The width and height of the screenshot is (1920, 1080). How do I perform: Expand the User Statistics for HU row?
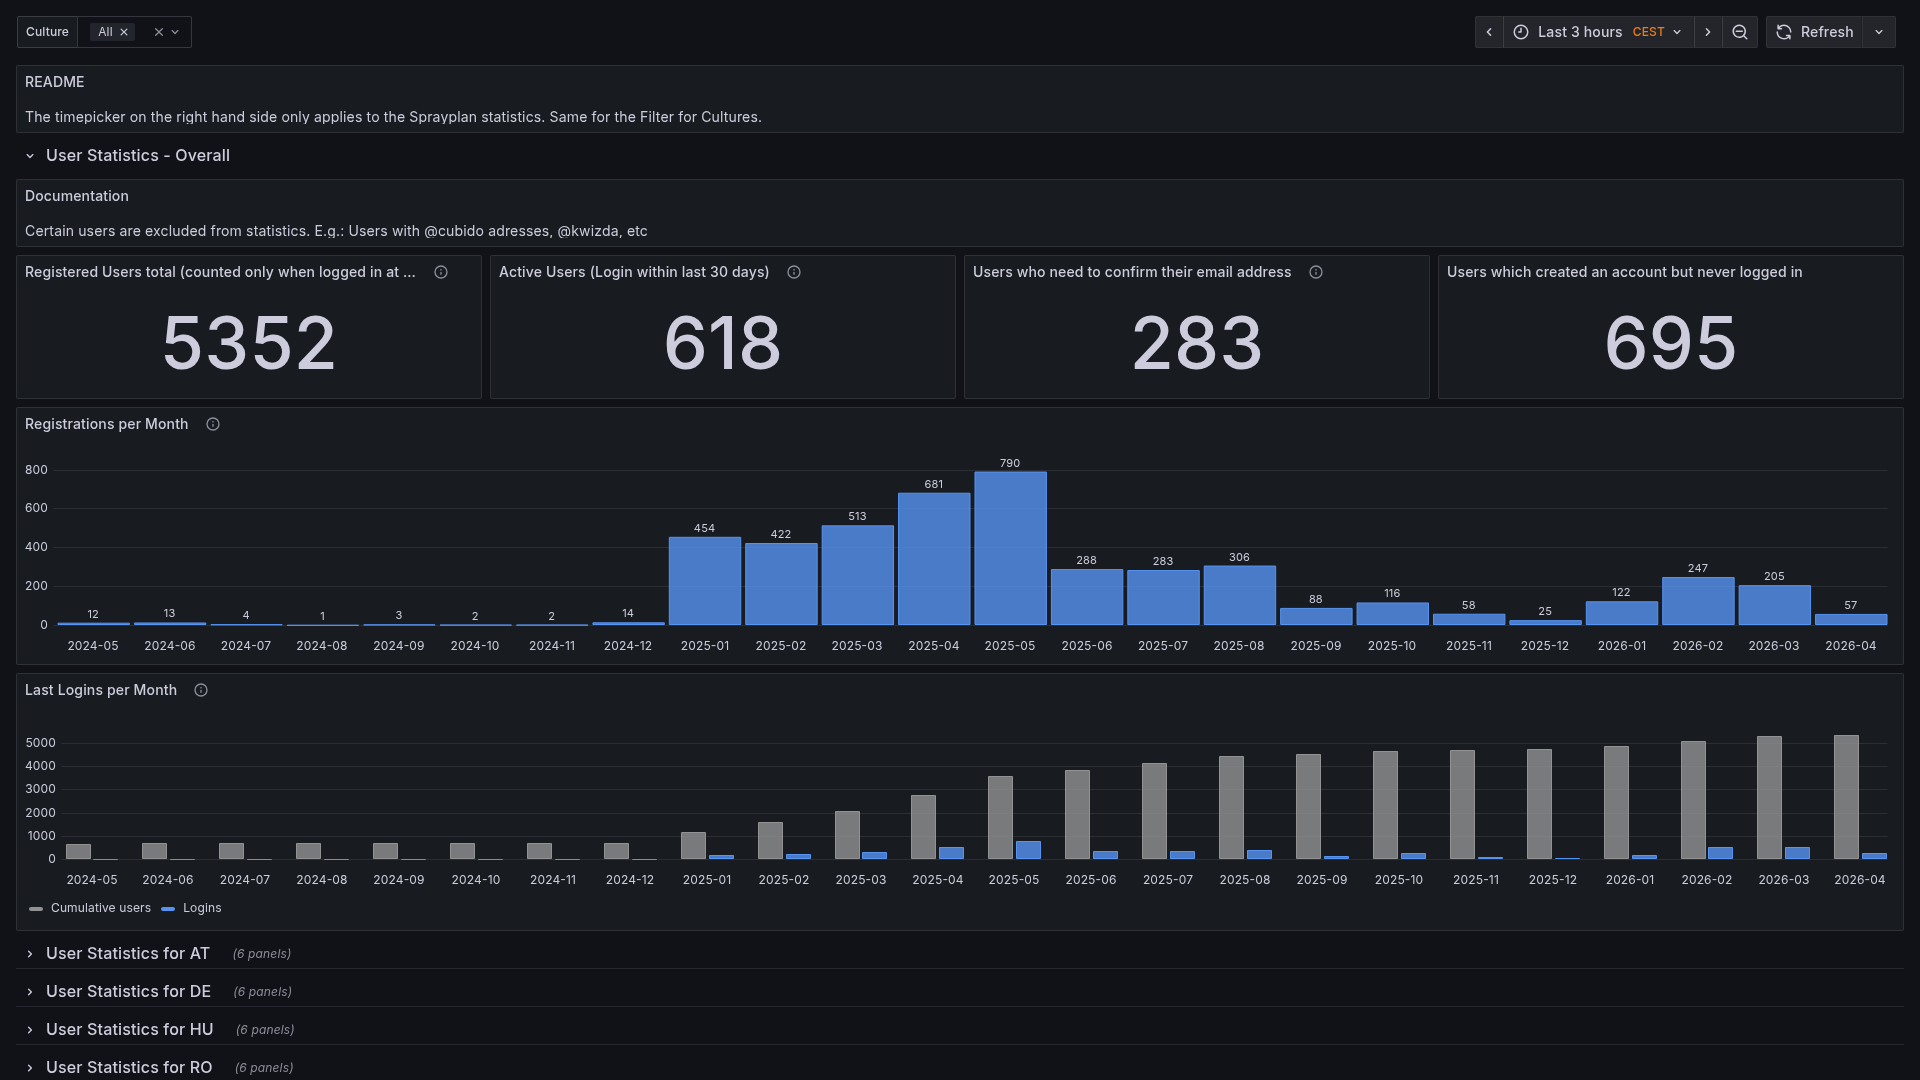129,1029
